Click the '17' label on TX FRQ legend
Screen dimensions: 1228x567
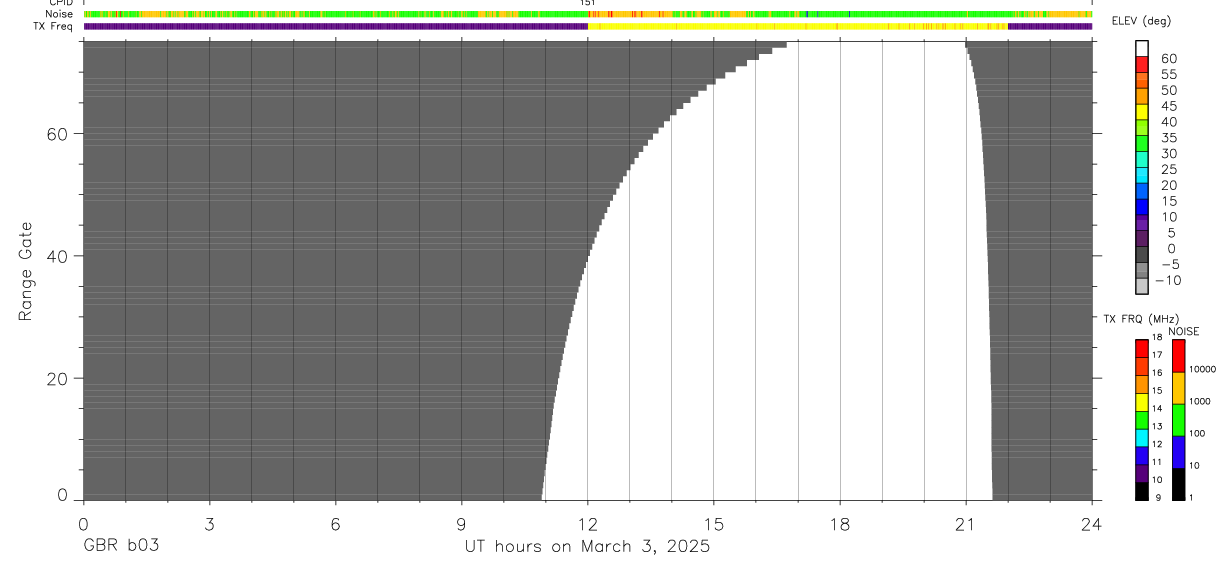pos(1157,355)
